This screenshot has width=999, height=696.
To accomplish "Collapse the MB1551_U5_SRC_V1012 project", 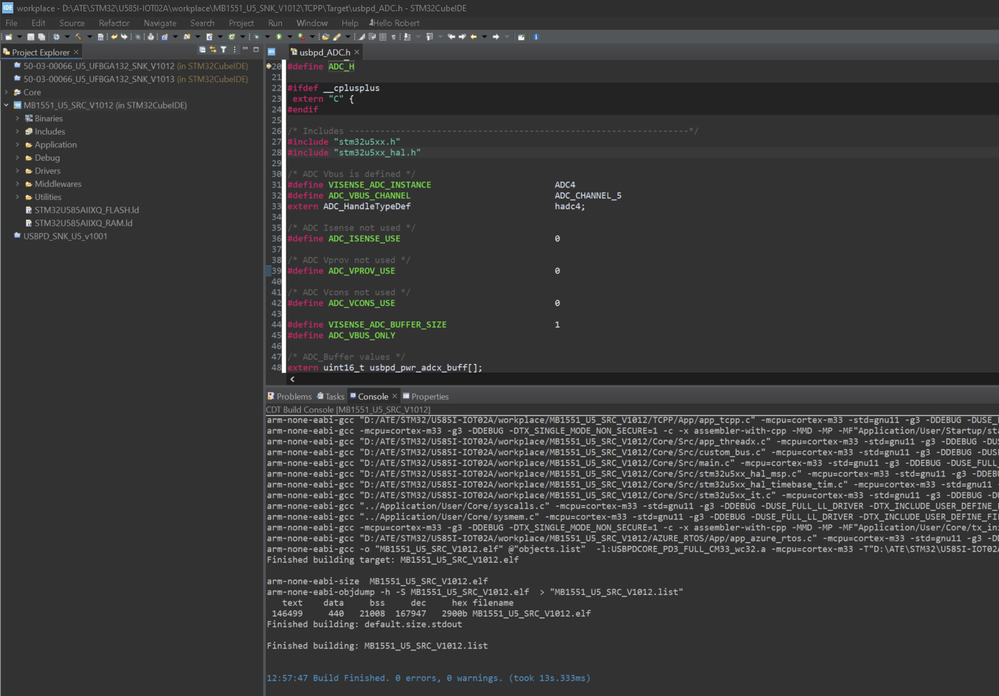I will [7, 105].
